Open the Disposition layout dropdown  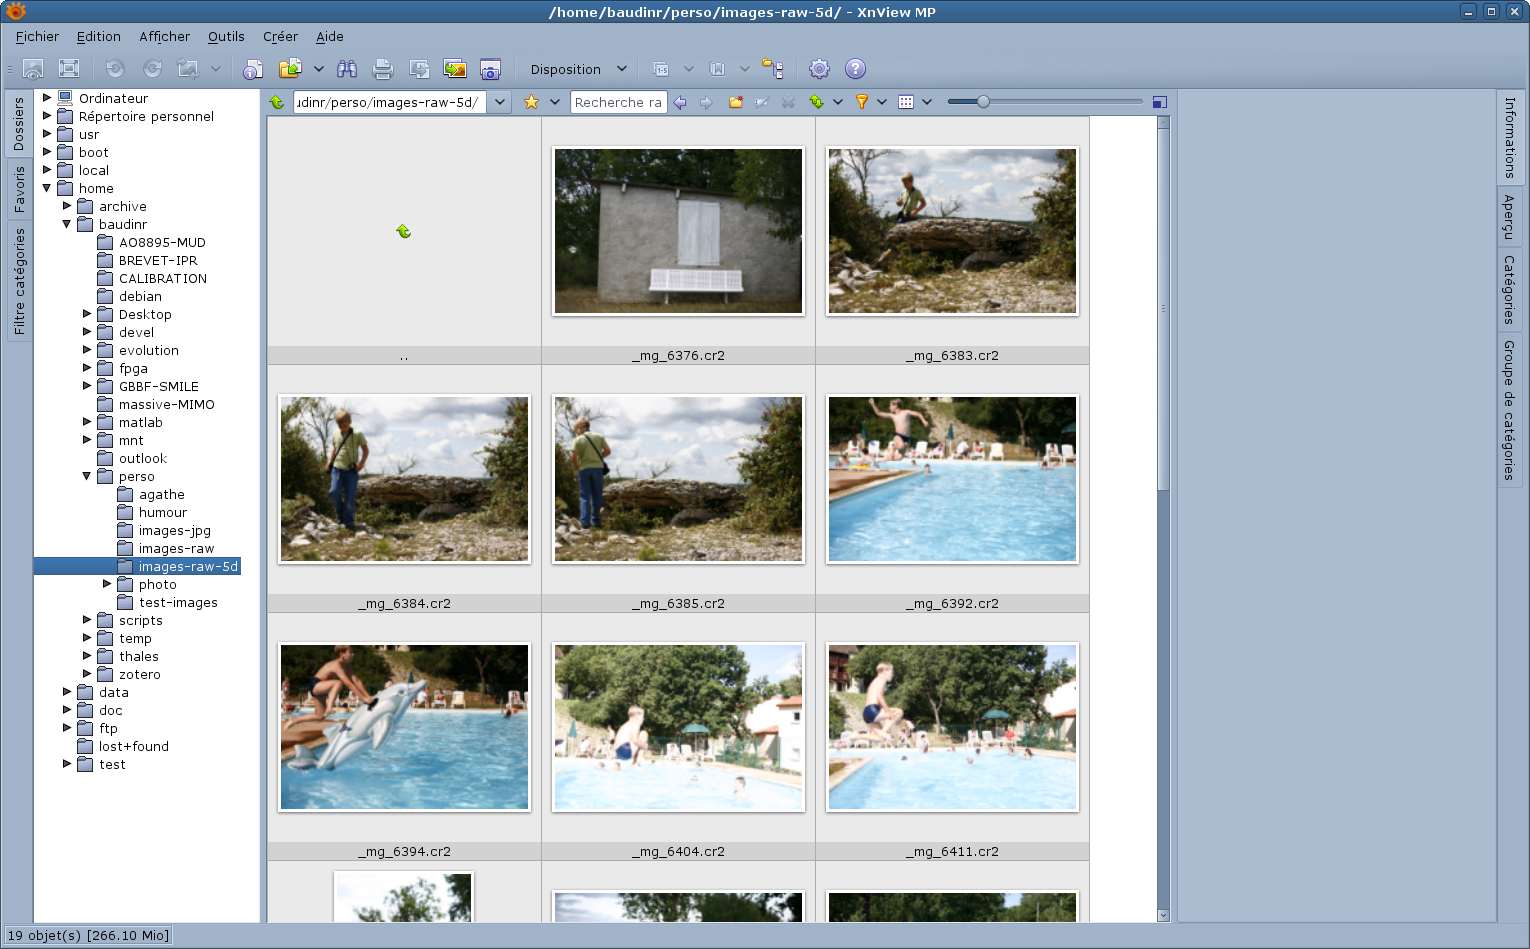578,69
